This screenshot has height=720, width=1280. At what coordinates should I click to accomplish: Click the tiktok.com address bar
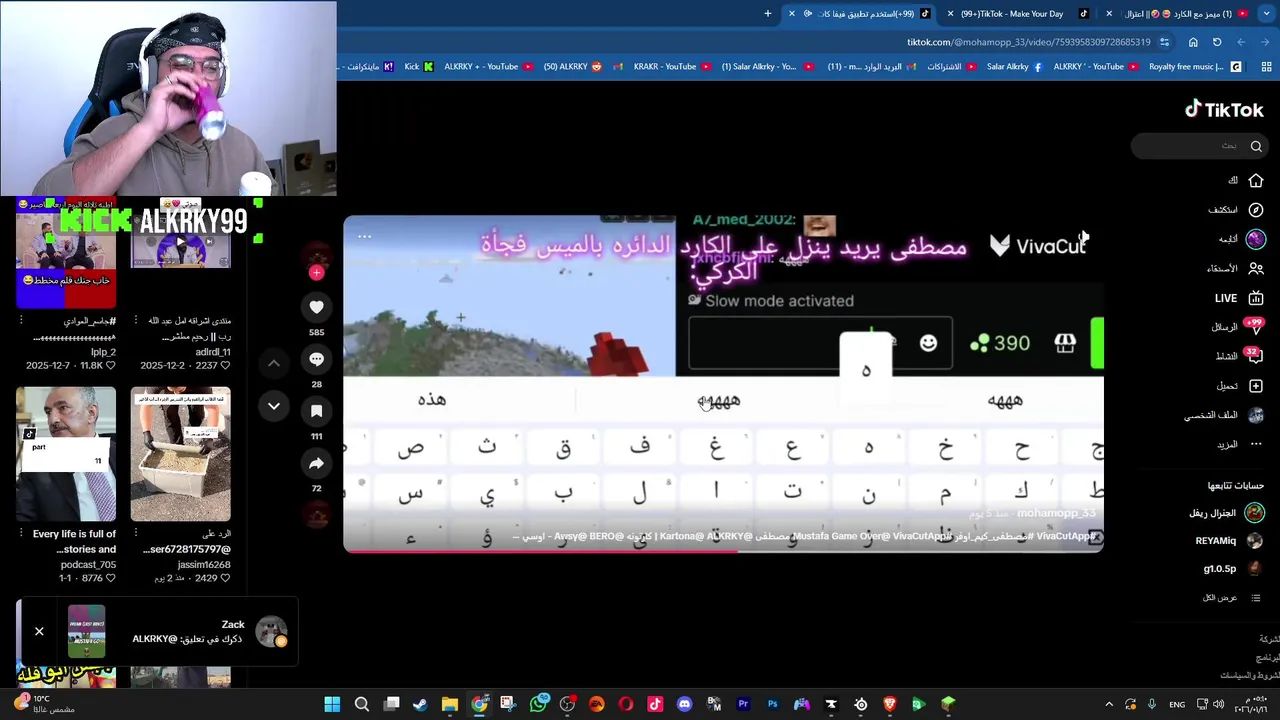pos(1030,42)
